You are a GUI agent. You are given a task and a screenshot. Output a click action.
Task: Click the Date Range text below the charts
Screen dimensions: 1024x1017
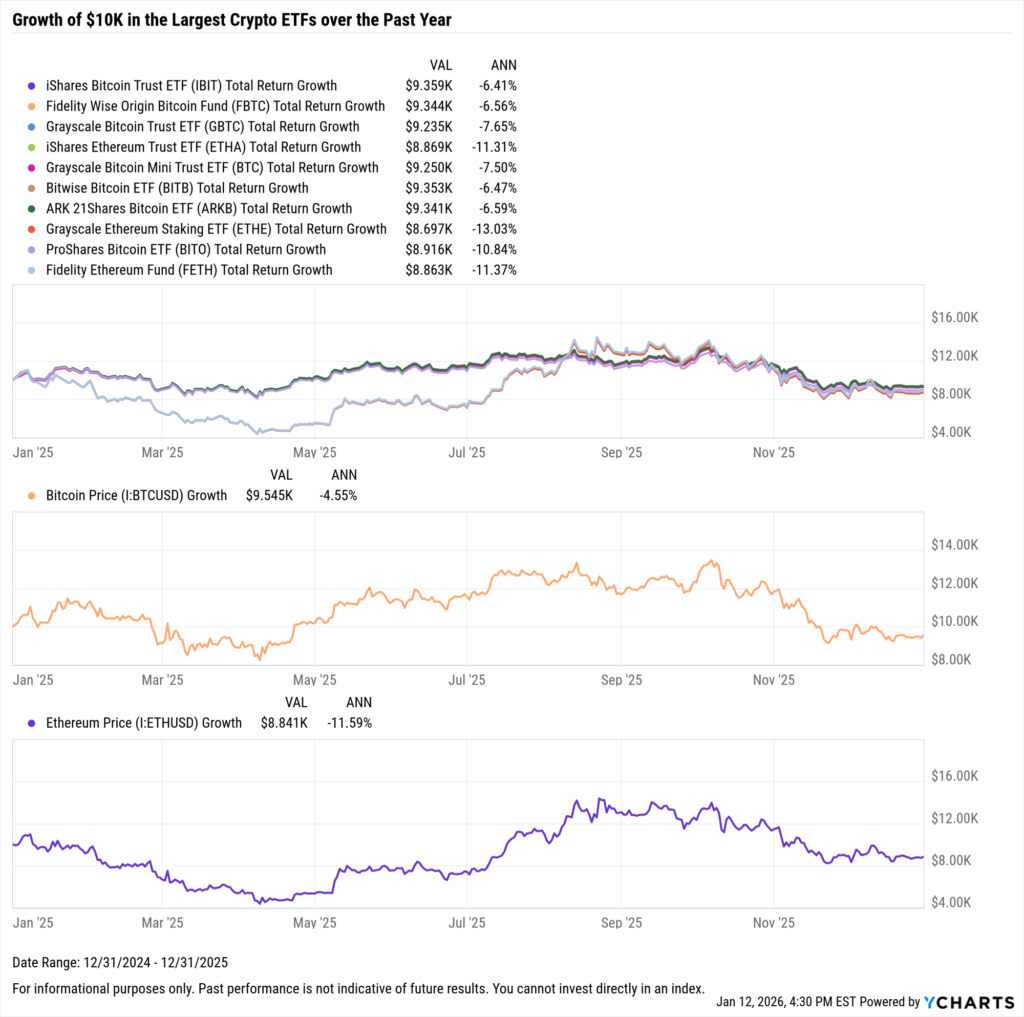120,963
